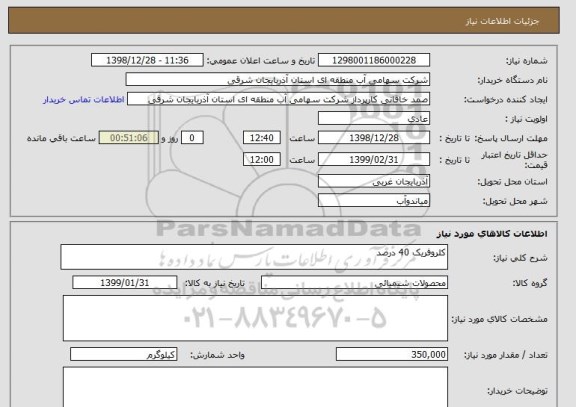The height and width of the screenshot is (407, 576).
Task: Click the need date field 1399/01/31
Action: (125, 282)
